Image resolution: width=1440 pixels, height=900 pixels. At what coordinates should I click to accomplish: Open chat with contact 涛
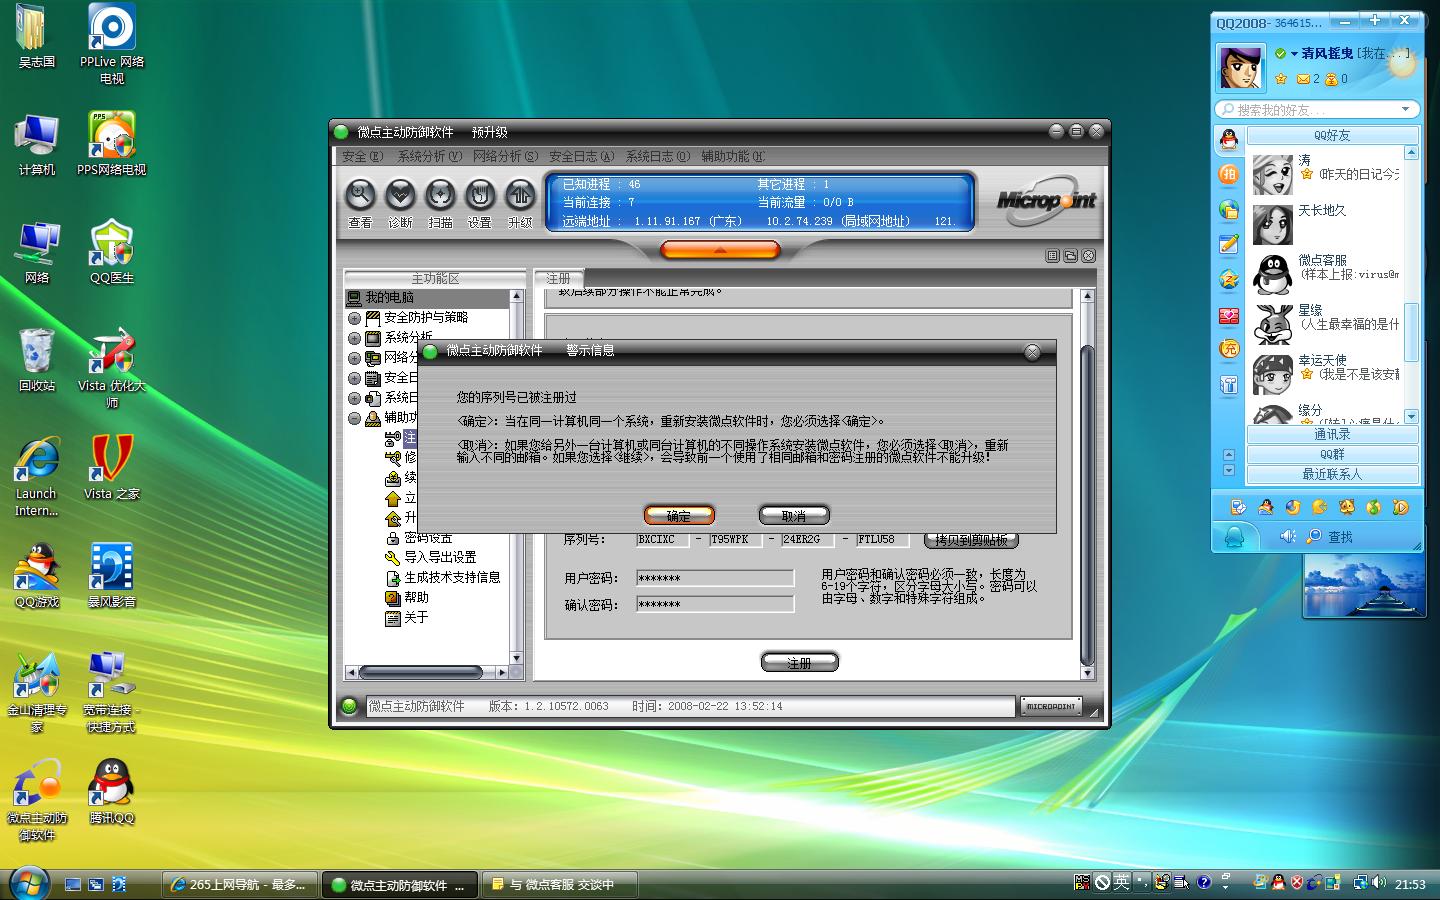click(x=1325, y=172)
